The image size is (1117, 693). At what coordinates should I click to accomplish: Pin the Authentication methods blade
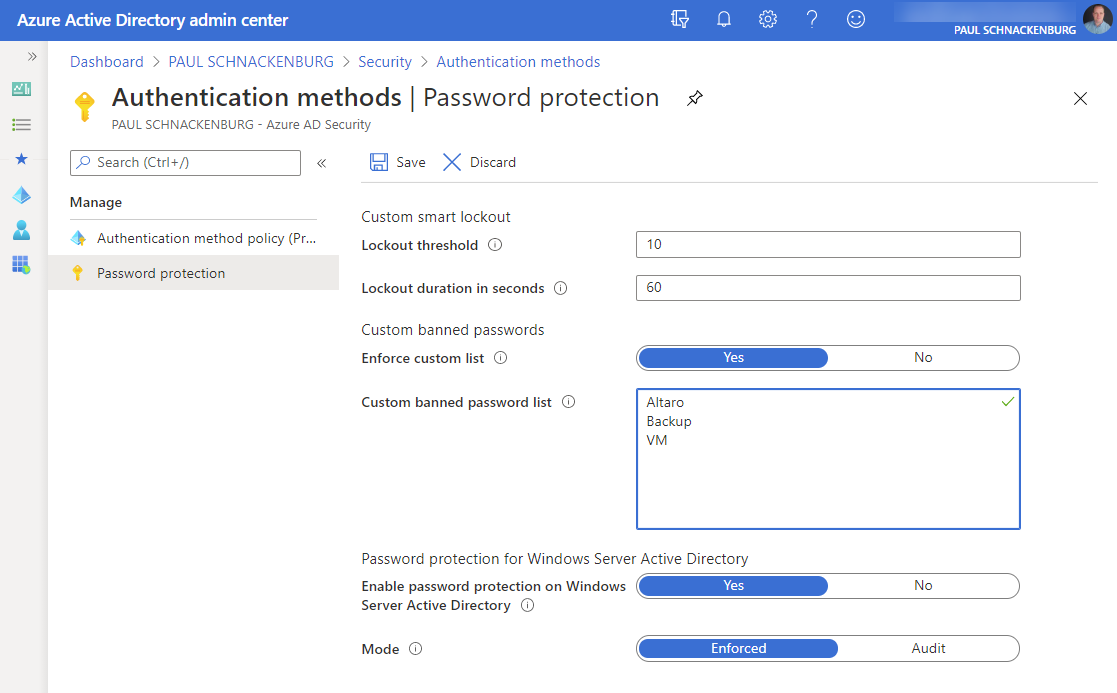695,98
